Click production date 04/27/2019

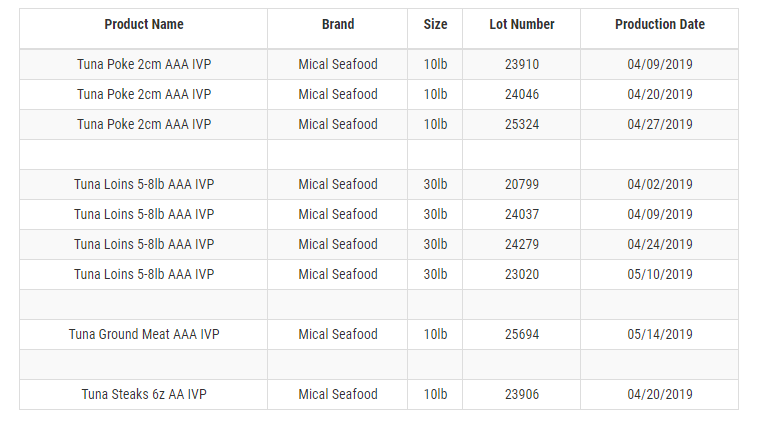pos(660,124)
